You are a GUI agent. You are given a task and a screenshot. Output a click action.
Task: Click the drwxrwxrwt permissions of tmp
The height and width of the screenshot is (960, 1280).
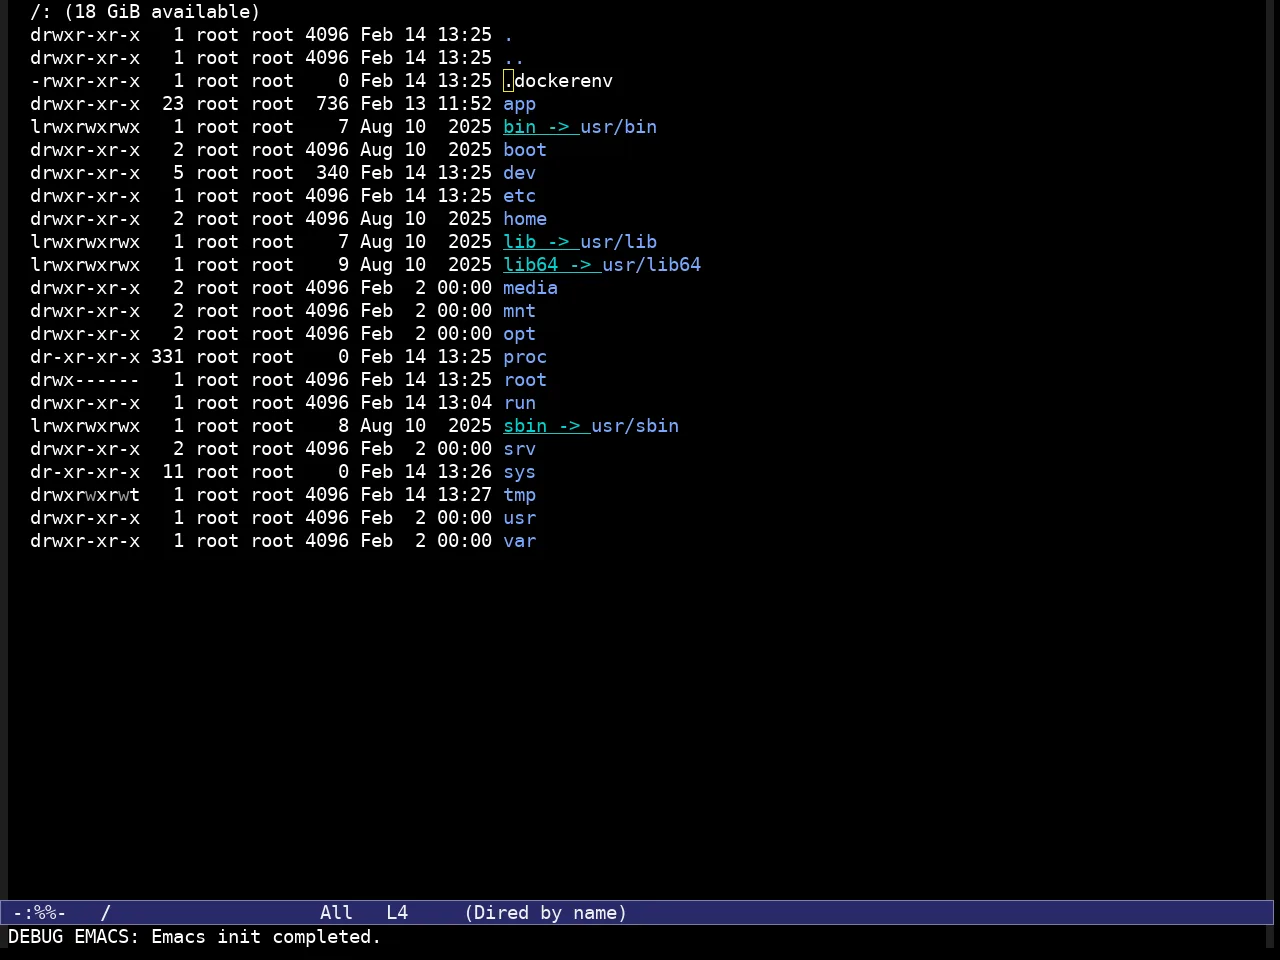click(x=85, y=495)
